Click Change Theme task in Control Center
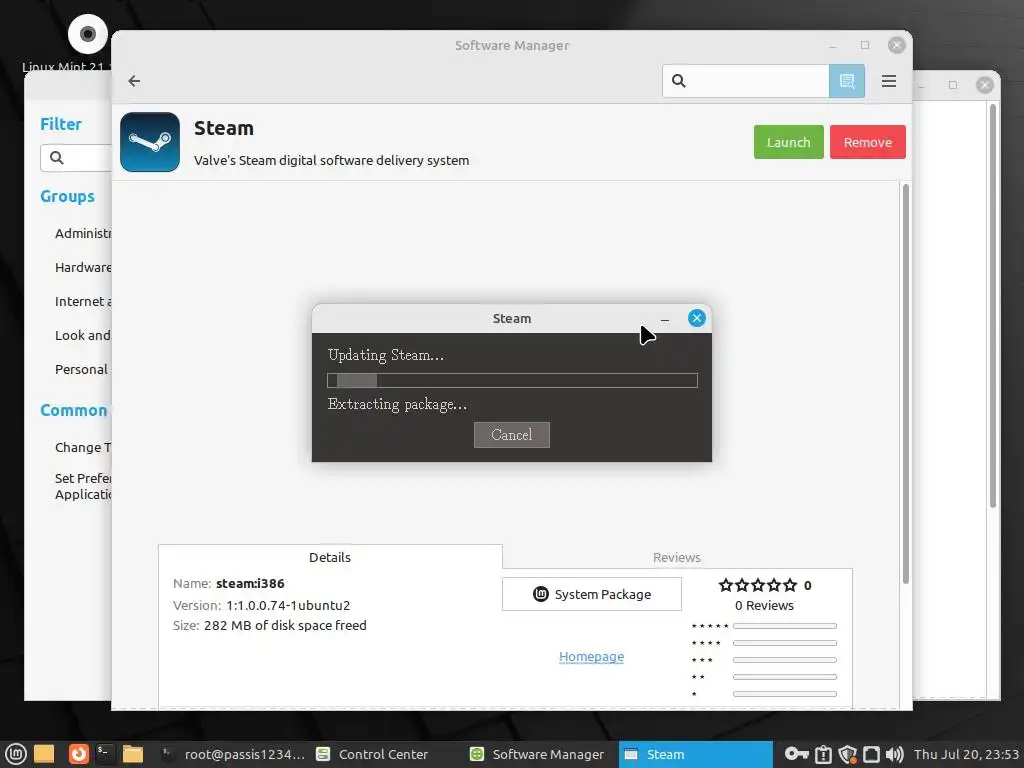1024x768 pixels. click(83, 447)
